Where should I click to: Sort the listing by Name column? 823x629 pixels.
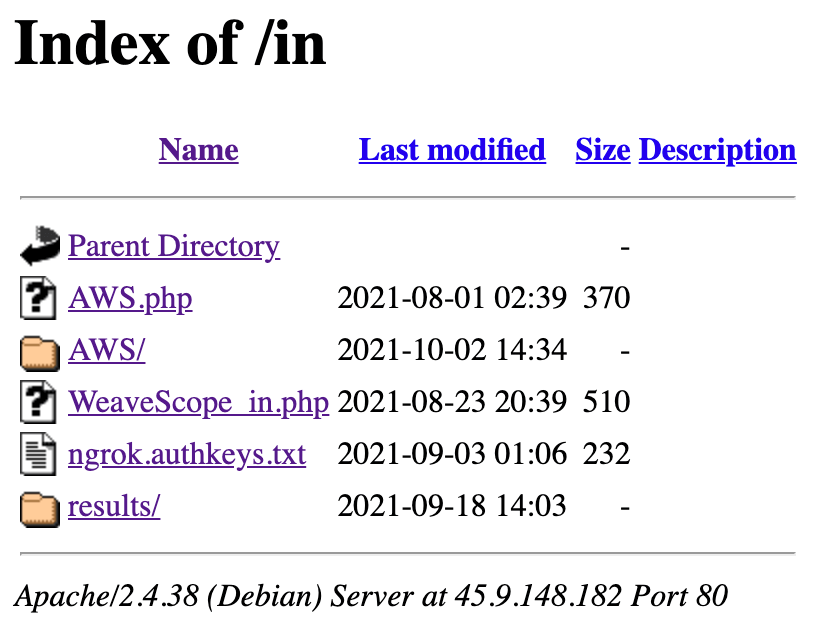tap(198, 150)
